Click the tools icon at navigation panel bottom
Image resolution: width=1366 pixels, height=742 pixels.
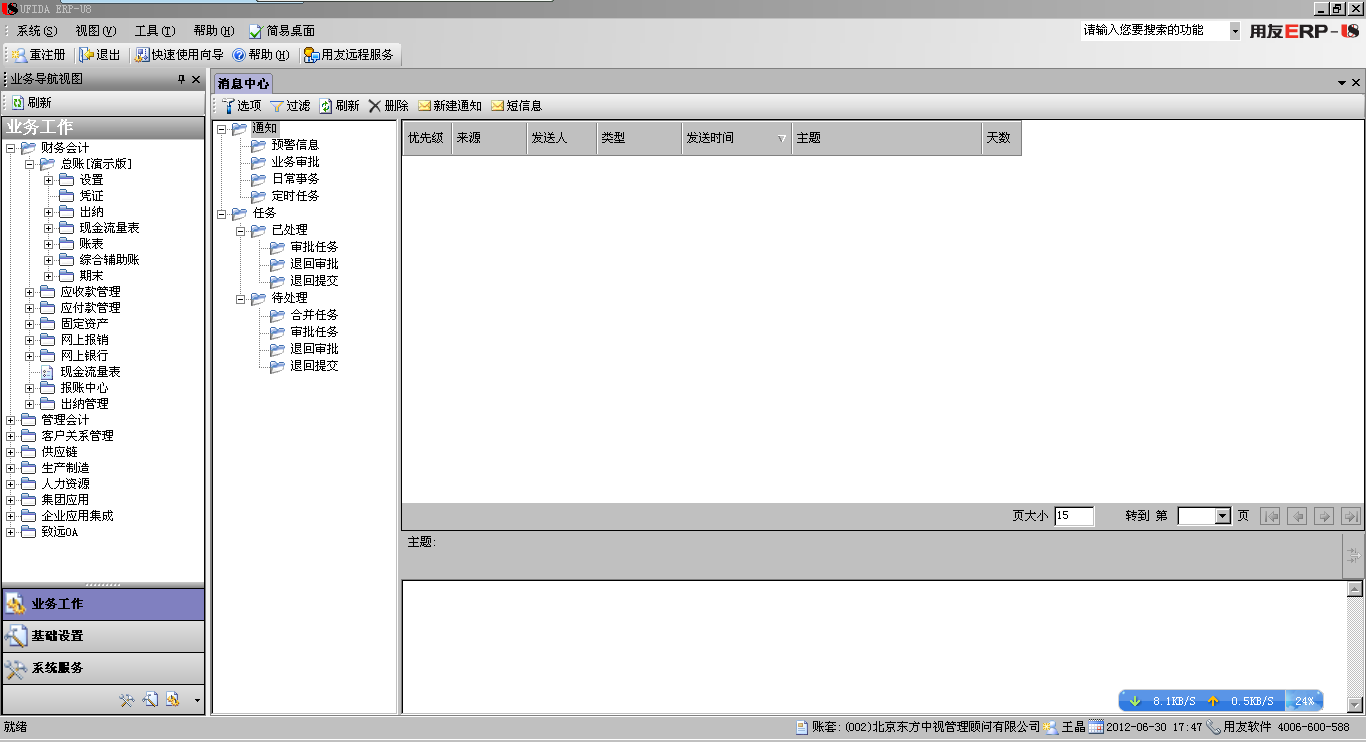(127, 700)
